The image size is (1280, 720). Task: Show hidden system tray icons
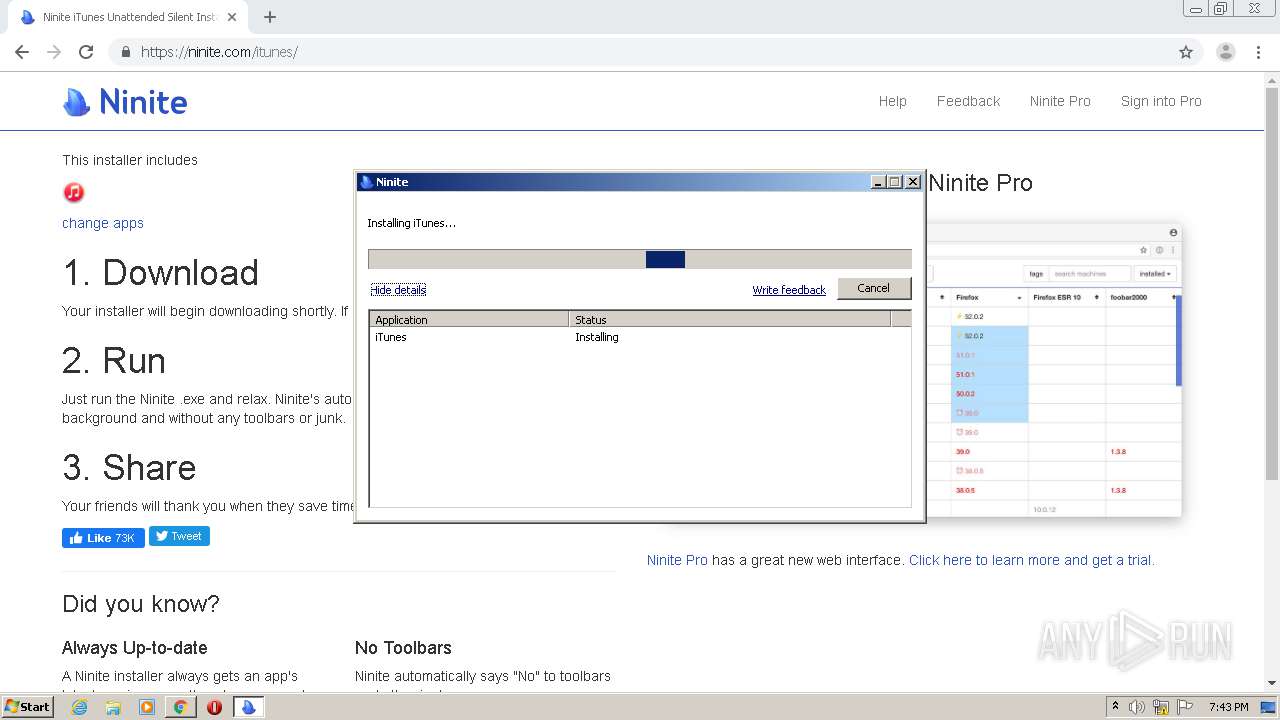point(1115,707)
